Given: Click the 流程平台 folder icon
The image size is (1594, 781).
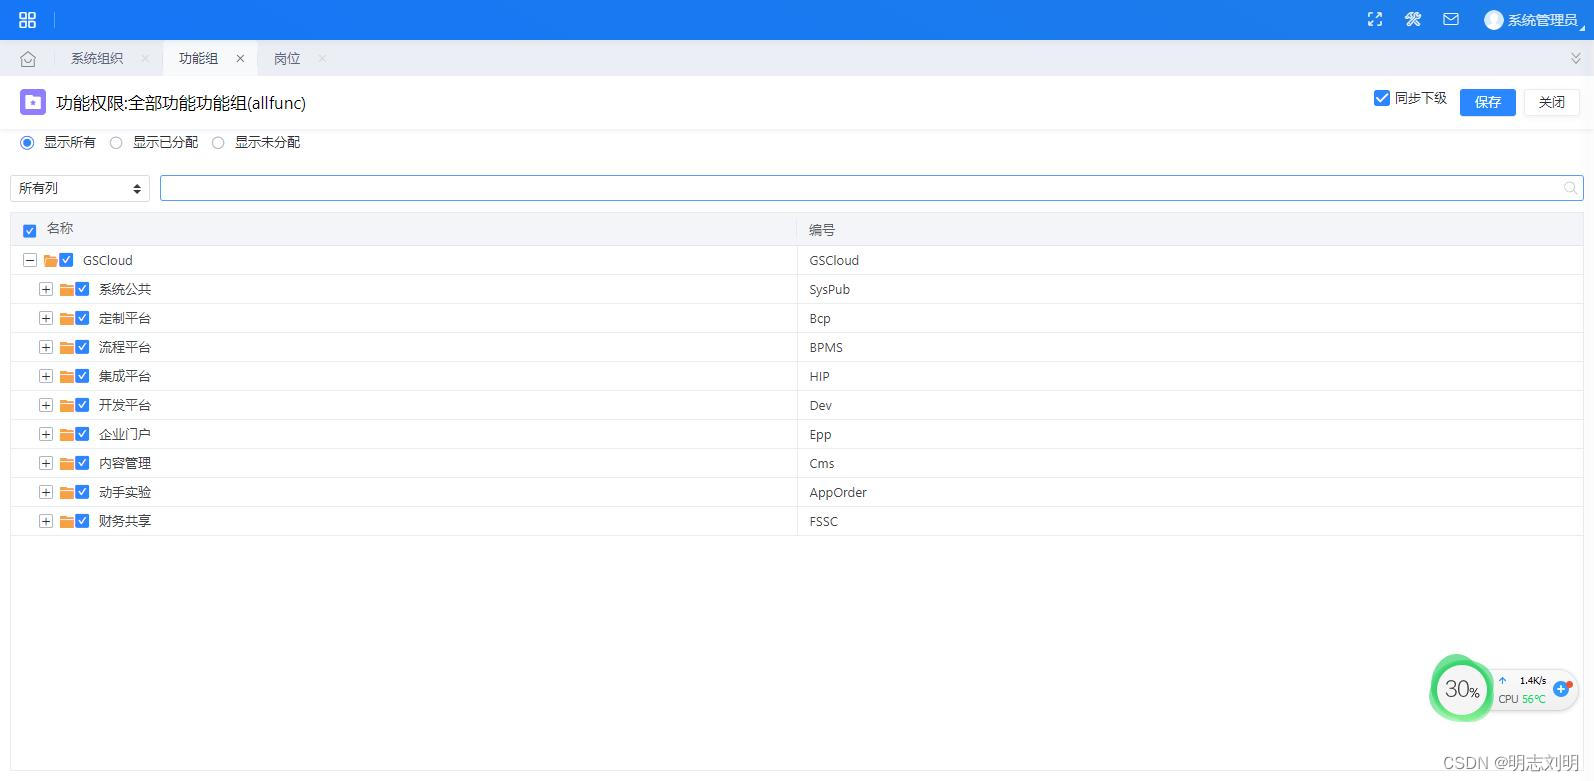Looking at the screenshot, I should pyautogui.click(x=66, y=348).
